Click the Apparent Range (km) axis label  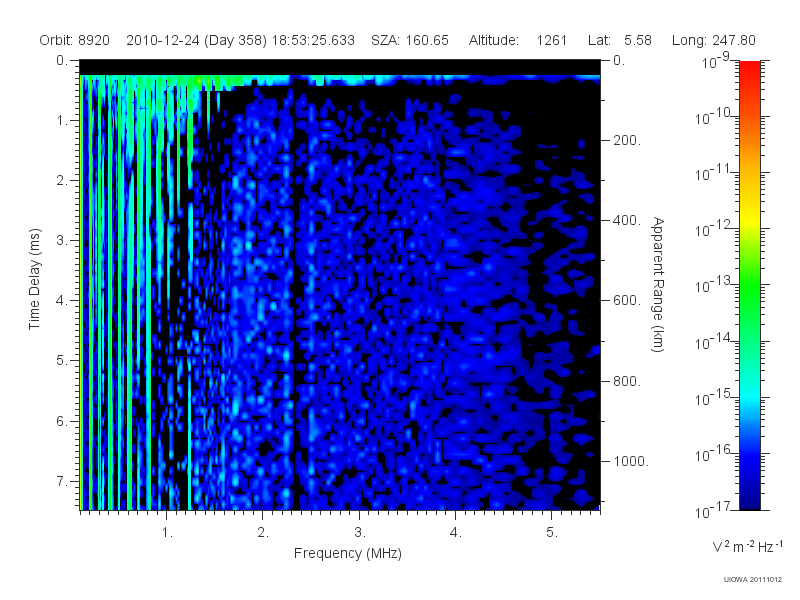[658, 284]
